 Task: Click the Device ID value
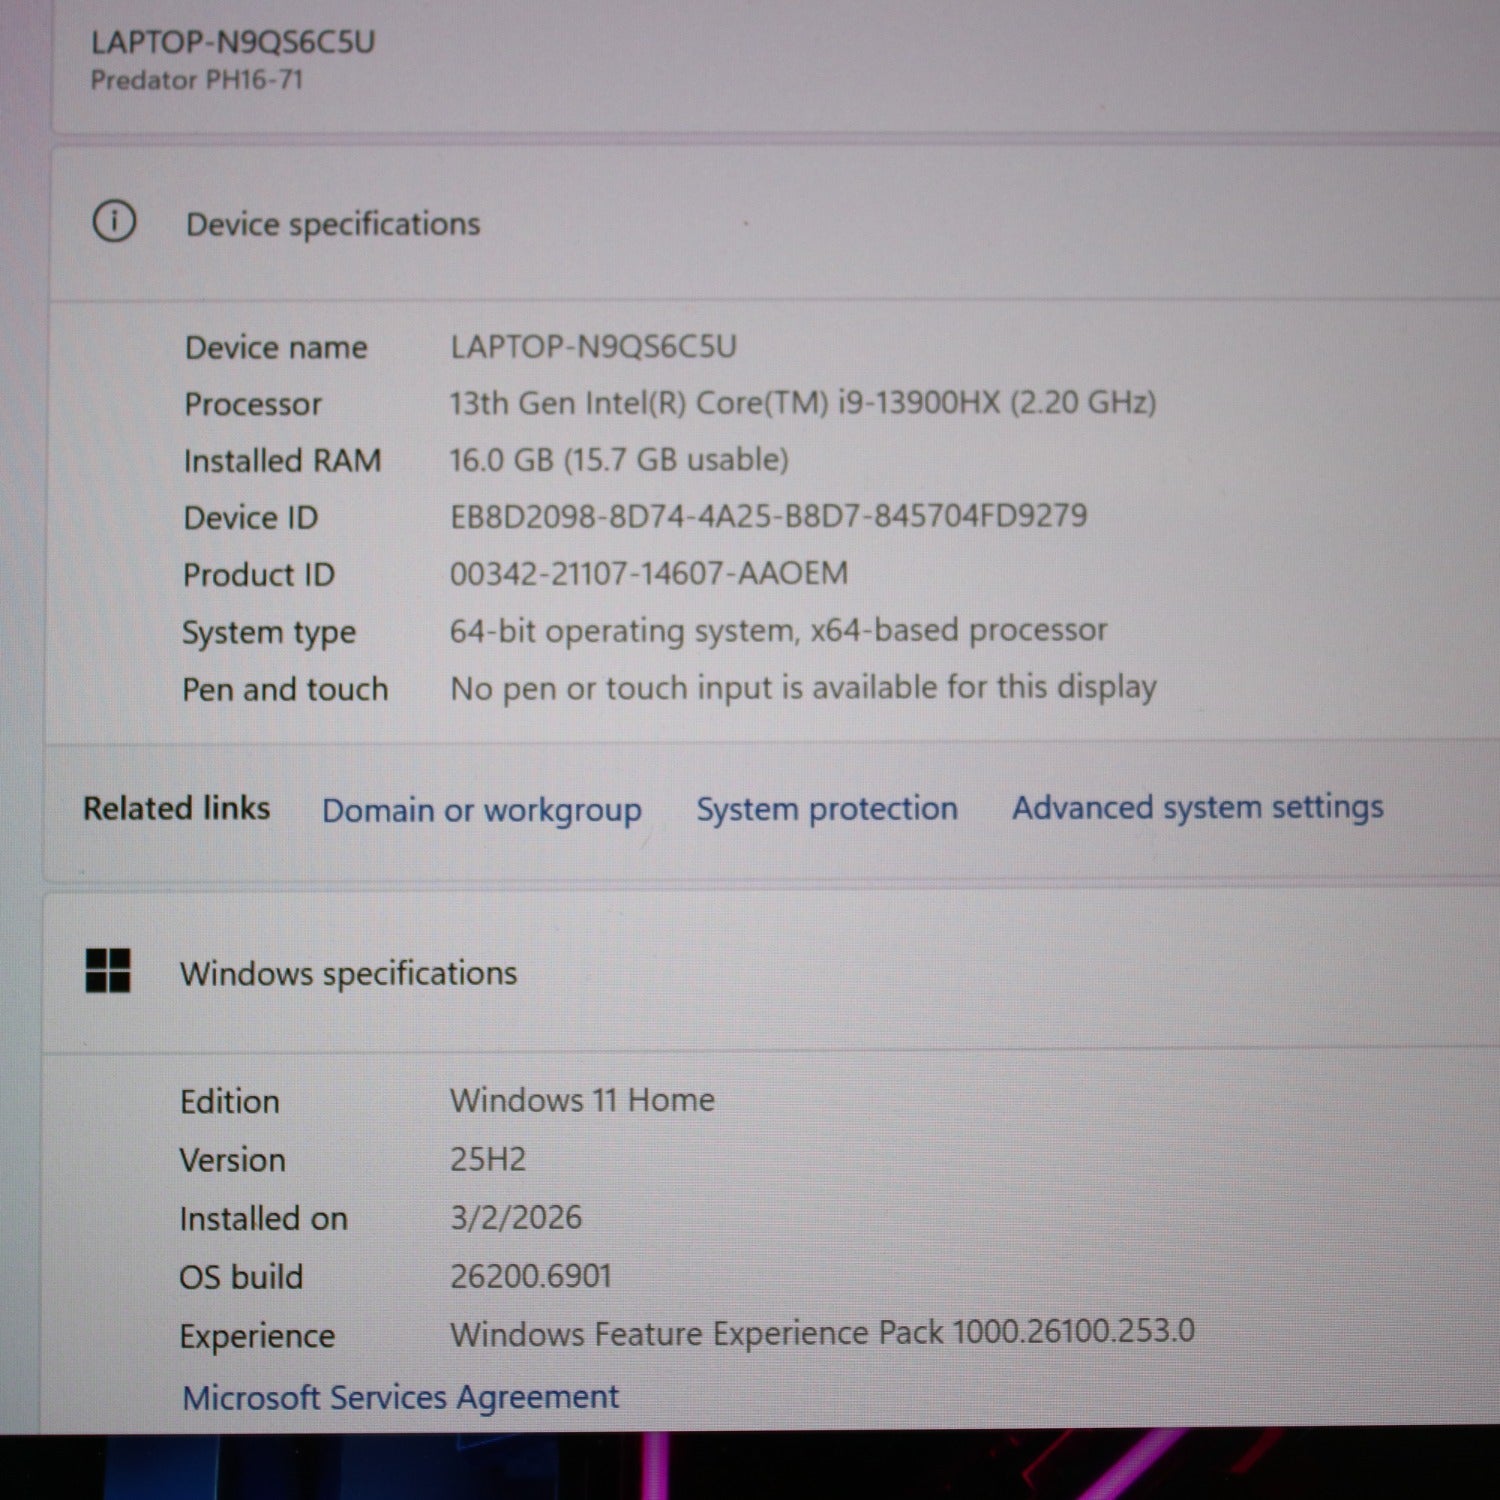tap(768, 516)
